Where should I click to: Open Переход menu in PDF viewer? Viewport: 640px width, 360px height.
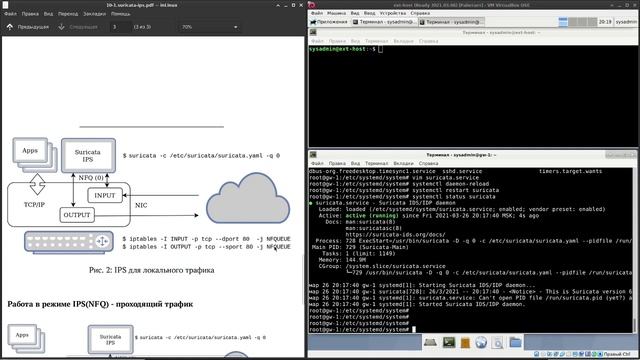[x=68, y=14]
